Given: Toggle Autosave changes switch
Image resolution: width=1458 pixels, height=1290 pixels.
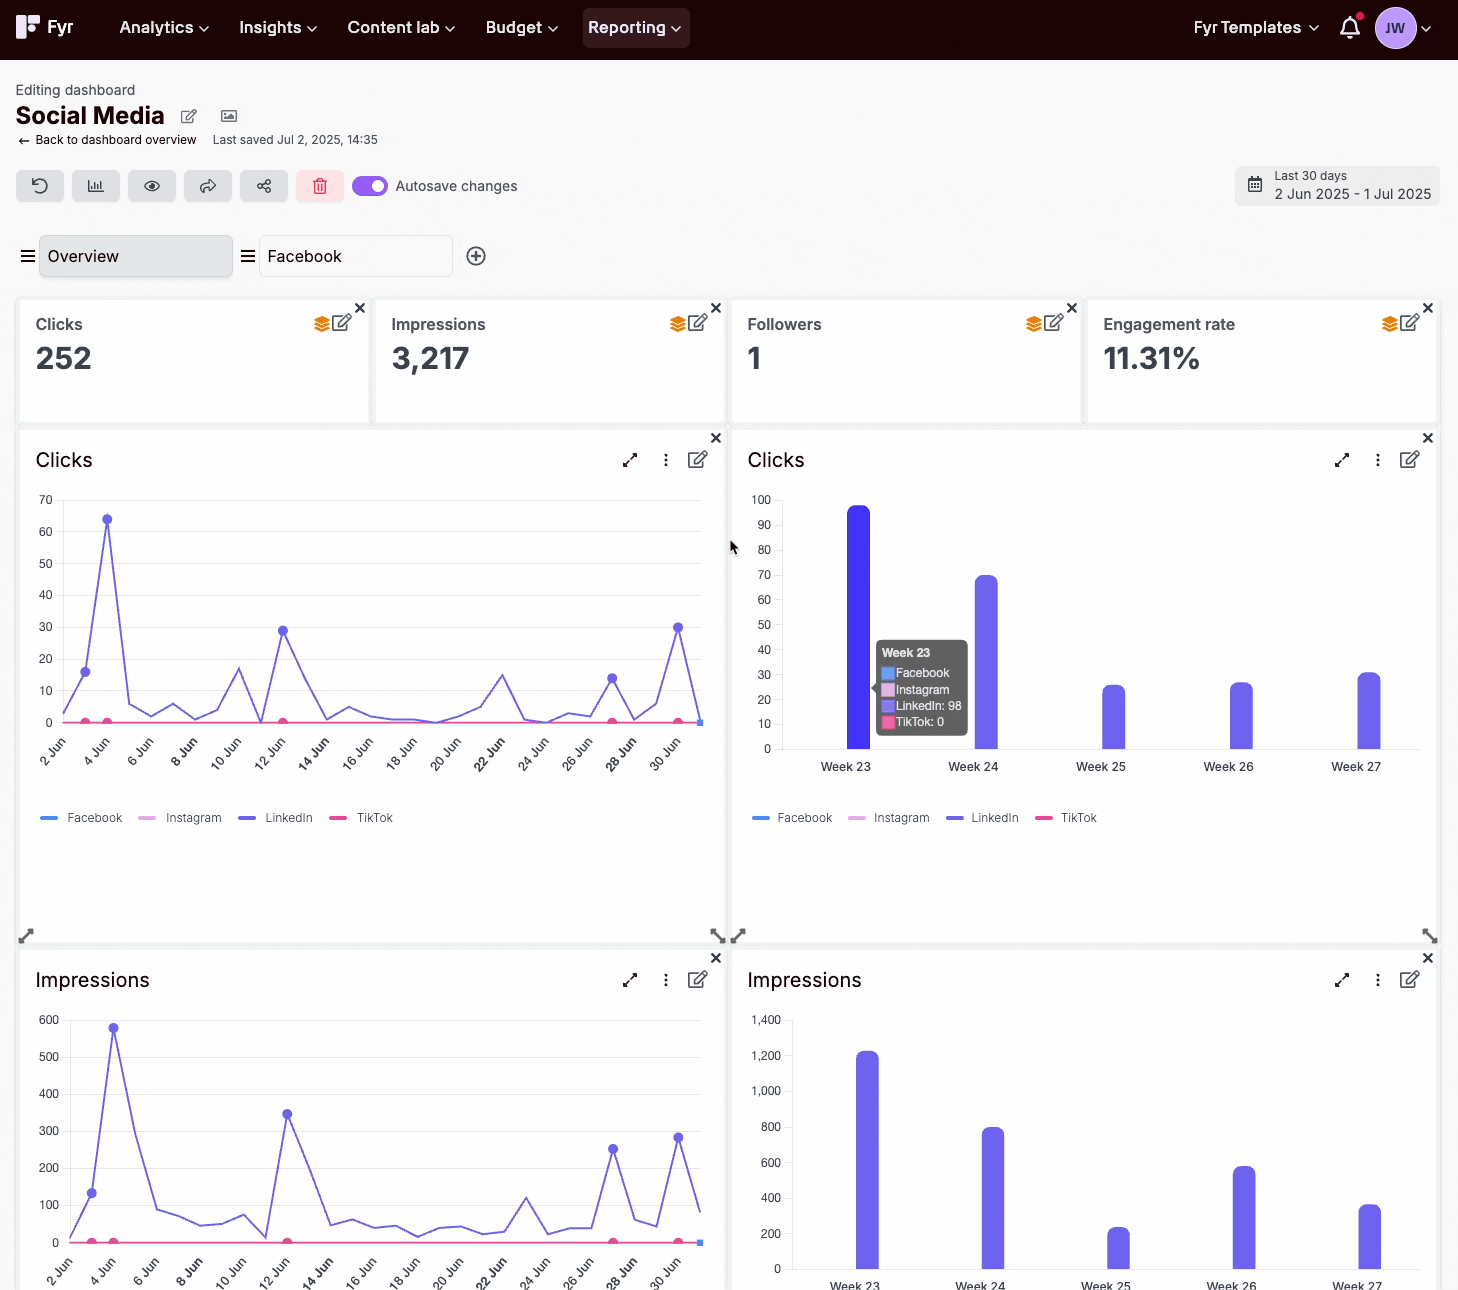Looking at the screenshot, I should pyautogui.click(x=370, y=186).
